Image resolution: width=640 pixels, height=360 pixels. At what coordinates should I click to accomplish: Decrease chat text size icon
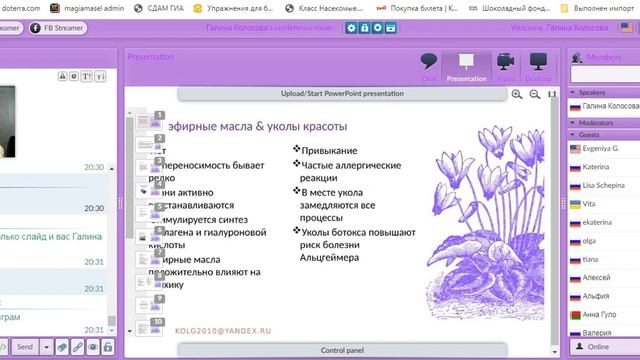(x=100, y=76)
